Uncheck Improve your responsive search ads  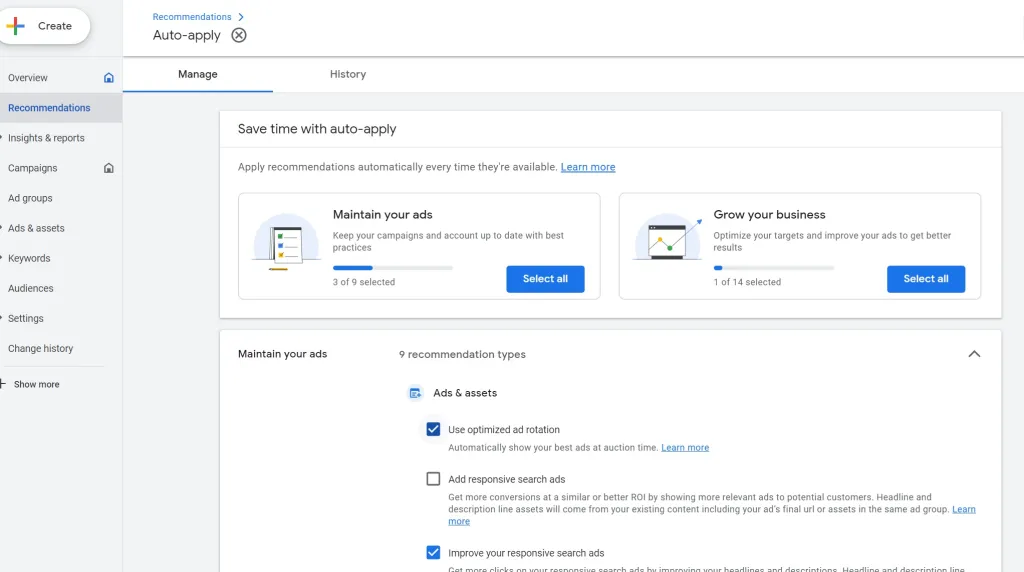(x=433, y=552)
